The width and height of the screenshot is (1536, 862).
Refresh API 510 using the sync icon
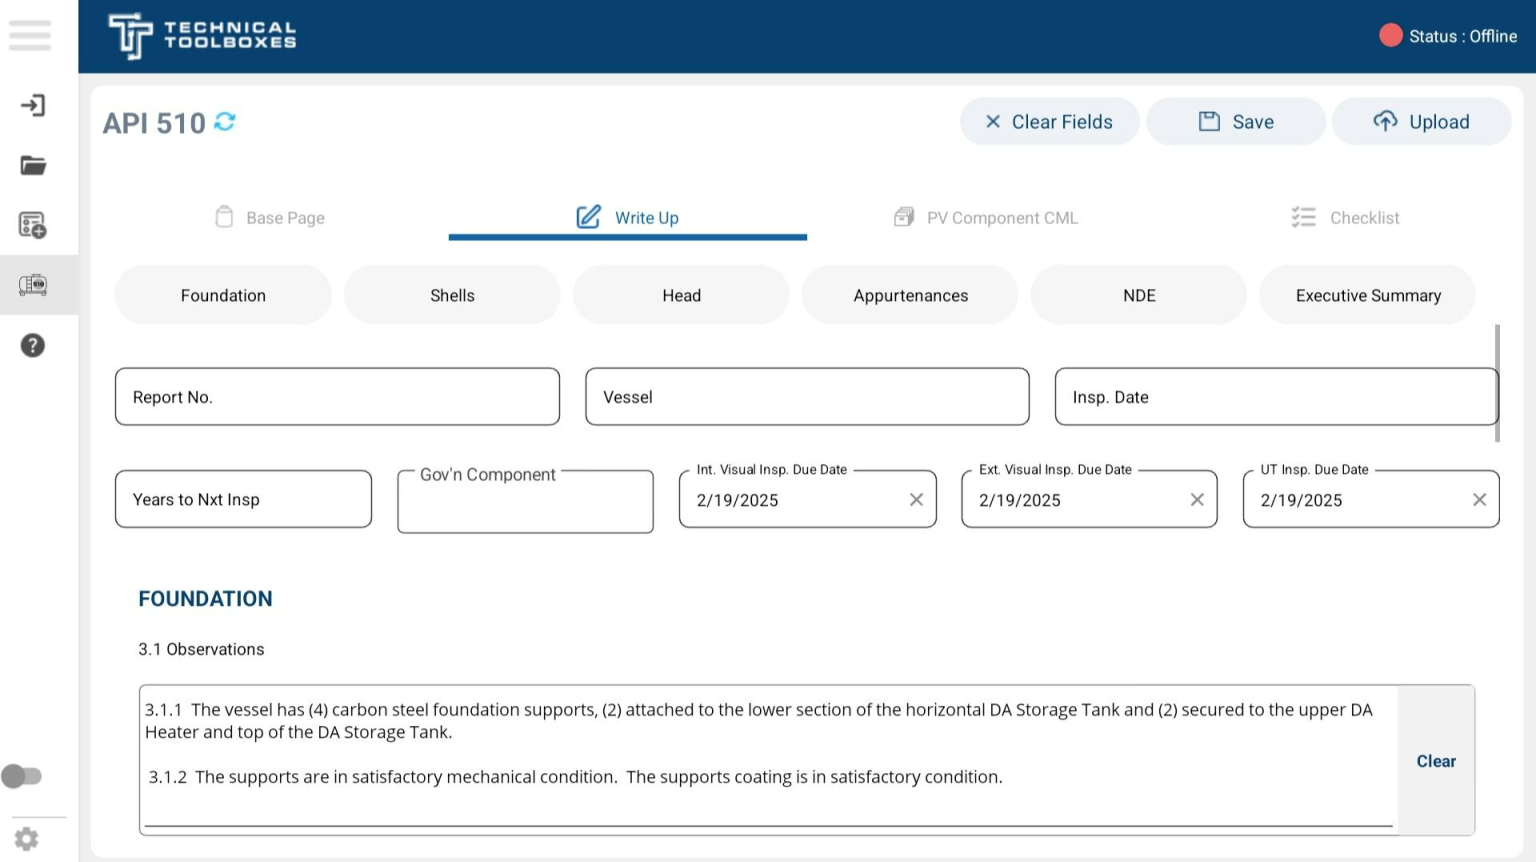click(x=225, y=121)
